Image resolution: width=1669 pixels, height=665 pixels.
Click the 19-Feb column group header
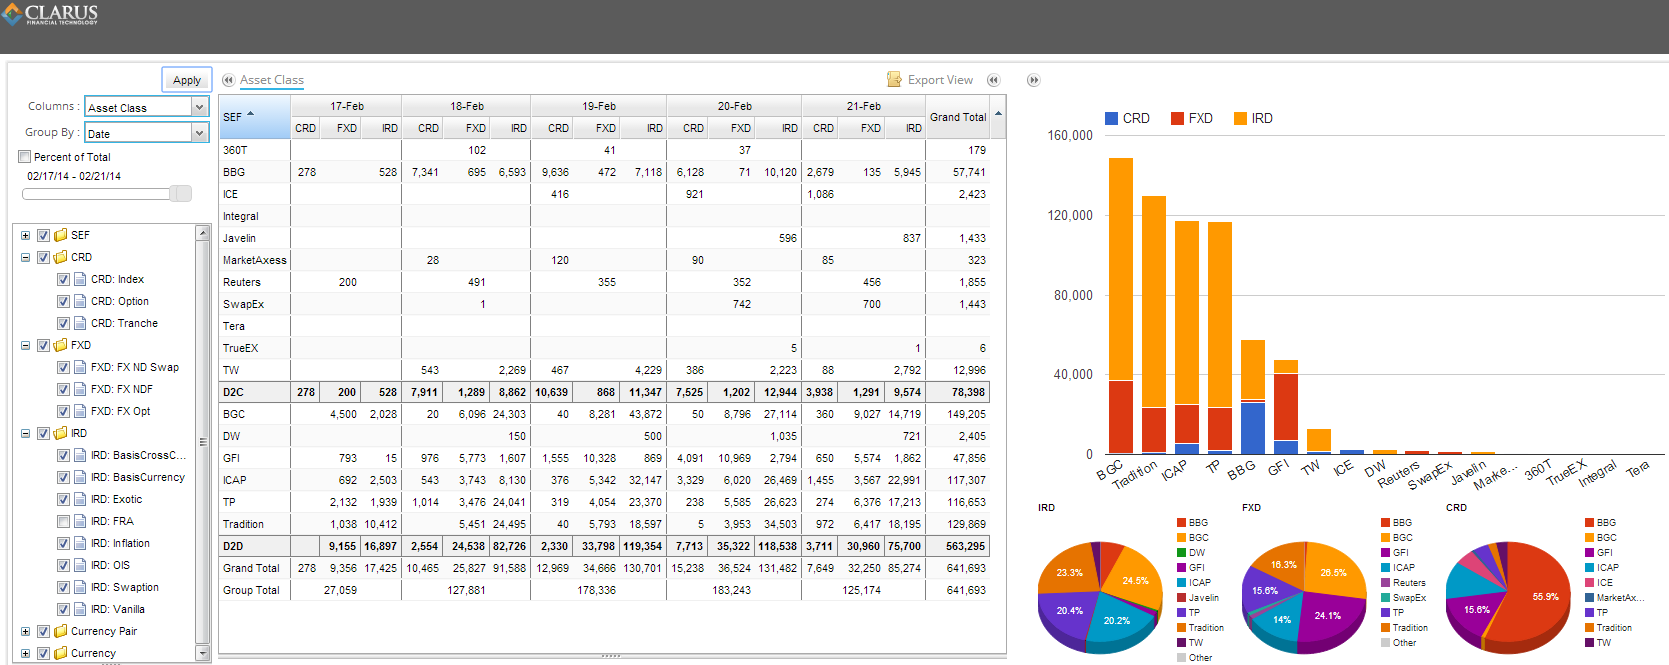pos(599,106)
